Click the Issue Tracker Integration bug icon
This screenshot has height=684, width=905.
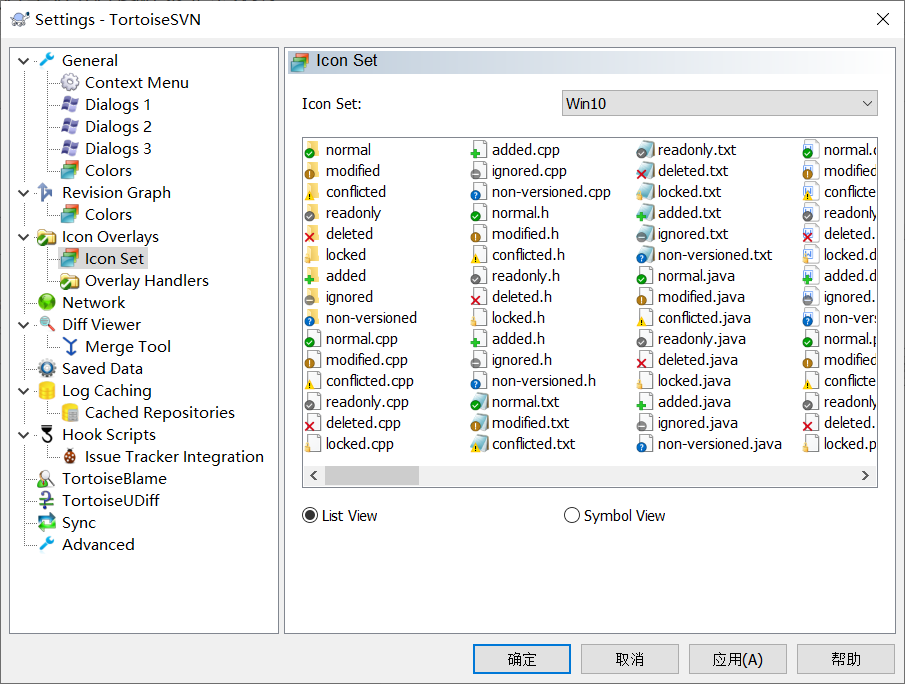pyautogui.click(x=70, y=457)
